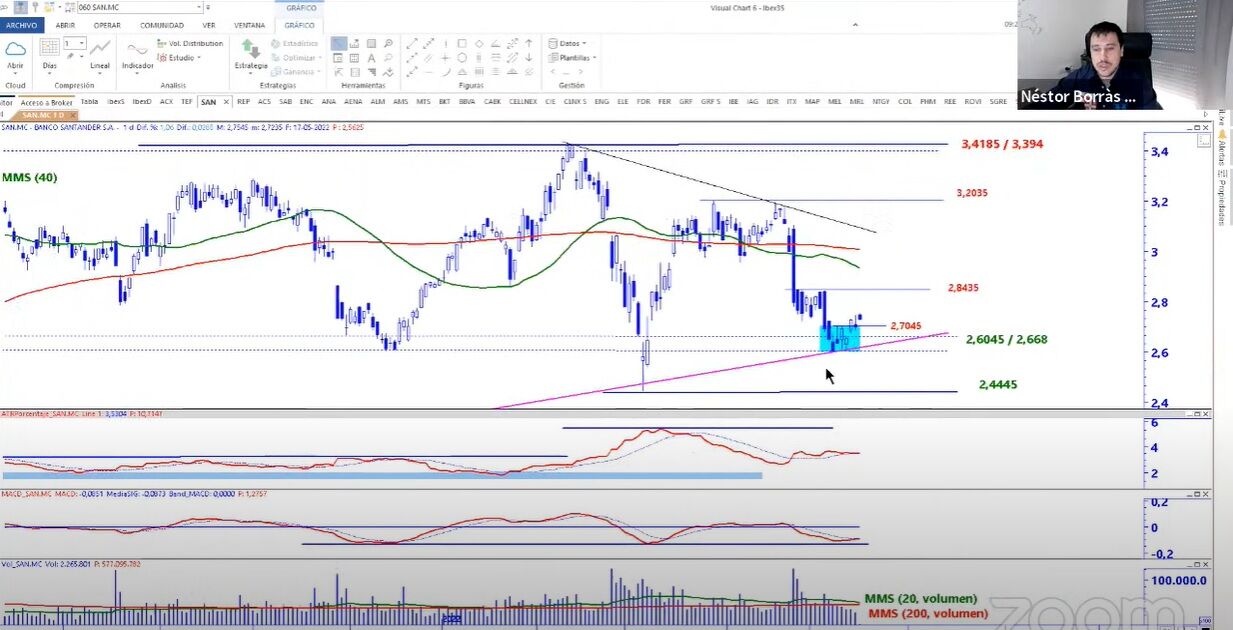Select the cyan highlighted rectangle on chart
The image size is (1233, 630).
click(x=840, y=338)
